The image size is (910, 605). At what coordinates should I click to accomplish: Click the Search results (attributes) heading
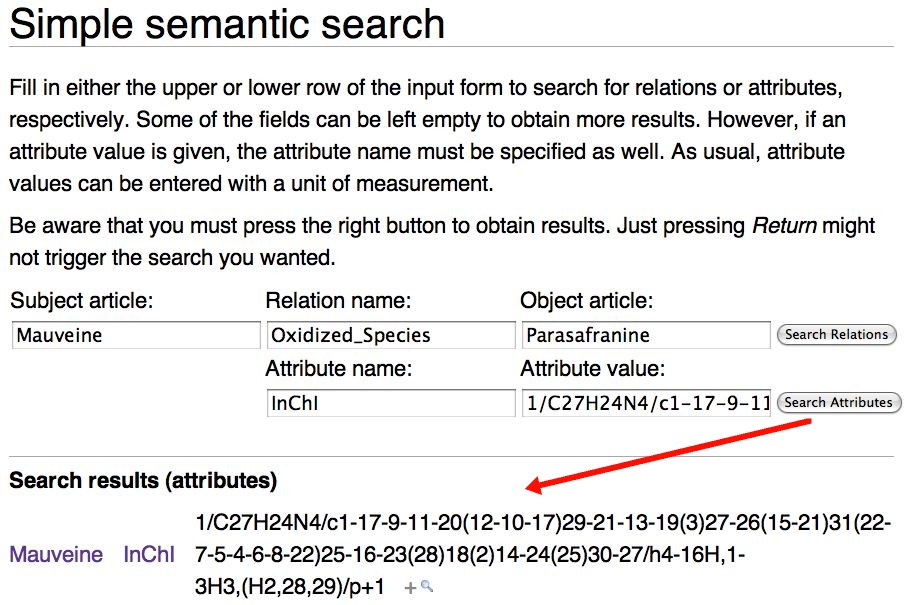click(x=143, y=481)
